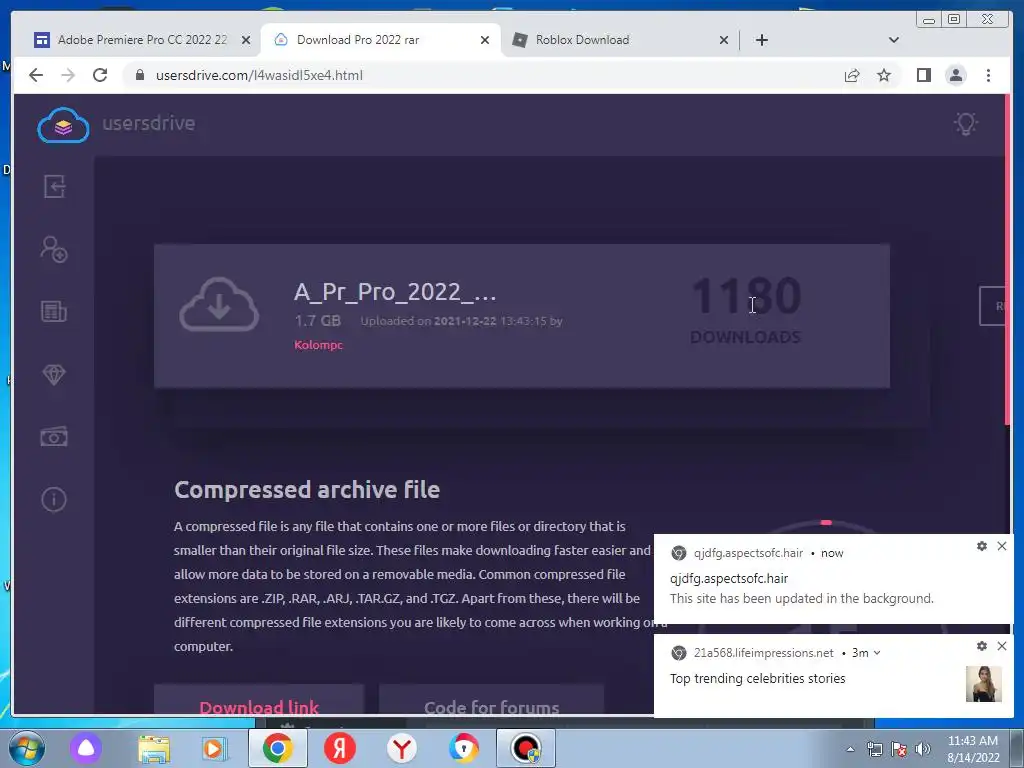The image size is (1024, 768).
Task: Click the network tray icon
Action: click(874, 749)
